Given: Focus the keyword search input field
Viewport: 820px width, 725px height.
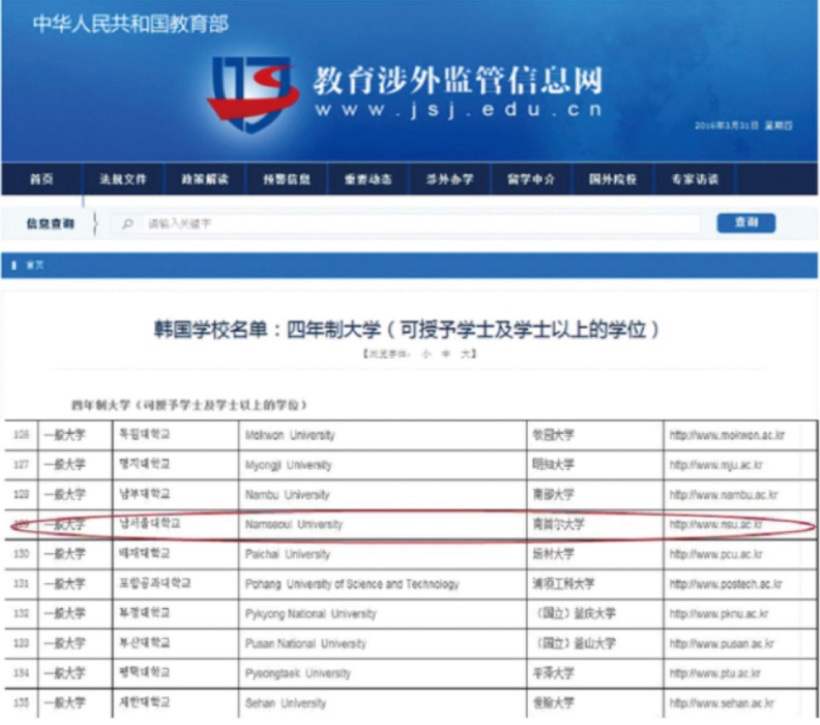Looking at the screenshot, I should pyautogui.click(x=406, y=224).
